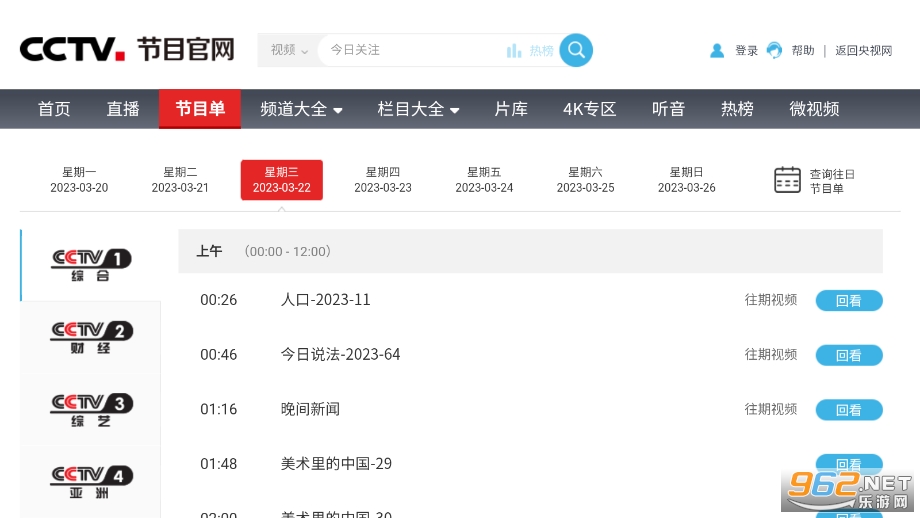Select the CCTV-1 综合 channel logo
Screen dimensions: 920x518
(91, 265)
